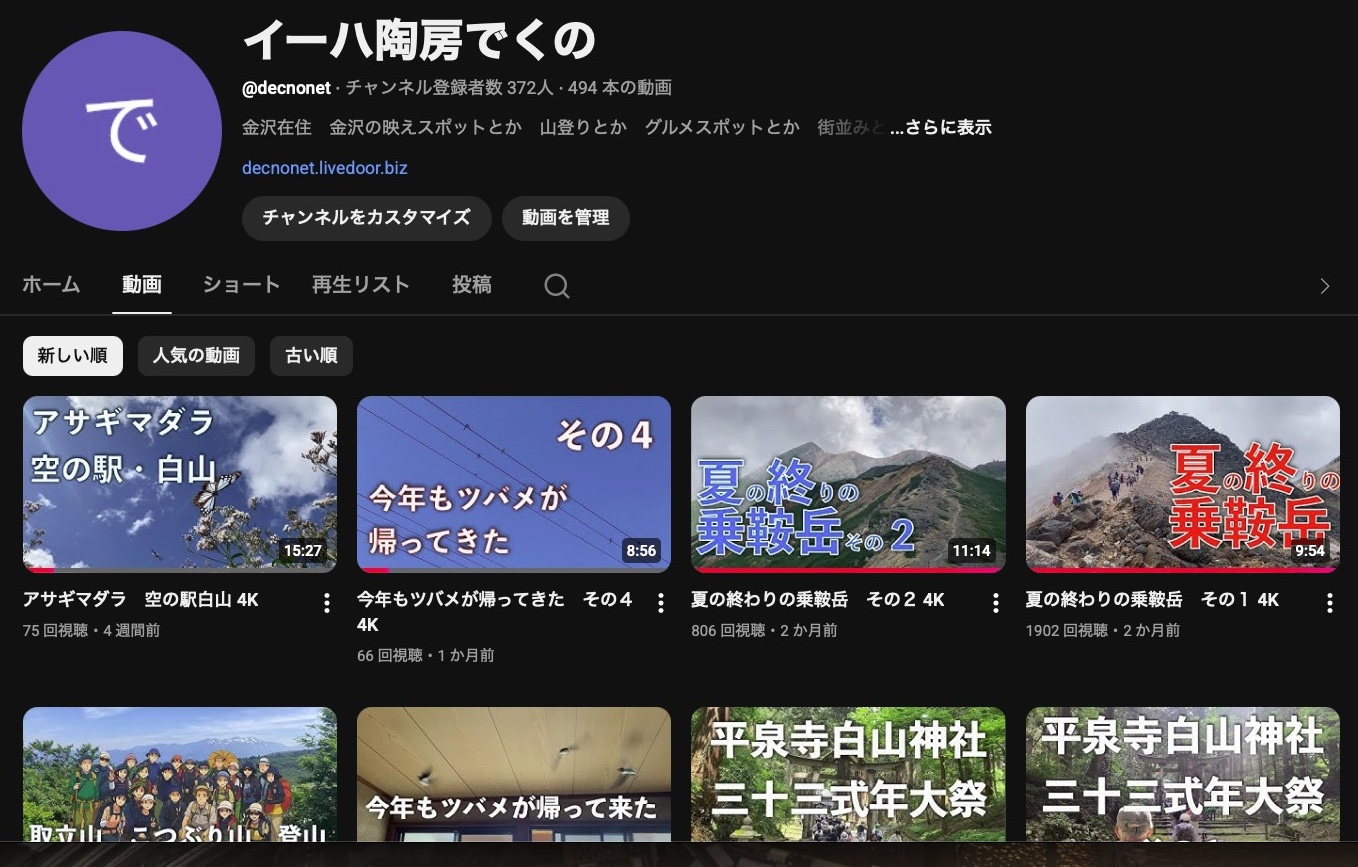Open the 投稿 tab
Screen dimensions: 1358x867
point(471,285)
